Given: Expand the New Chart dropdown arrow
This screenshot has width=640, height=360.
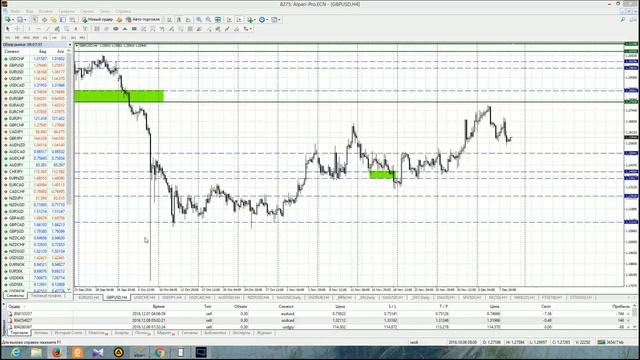Looking at the screenshot, I should (x=13, y=20).
